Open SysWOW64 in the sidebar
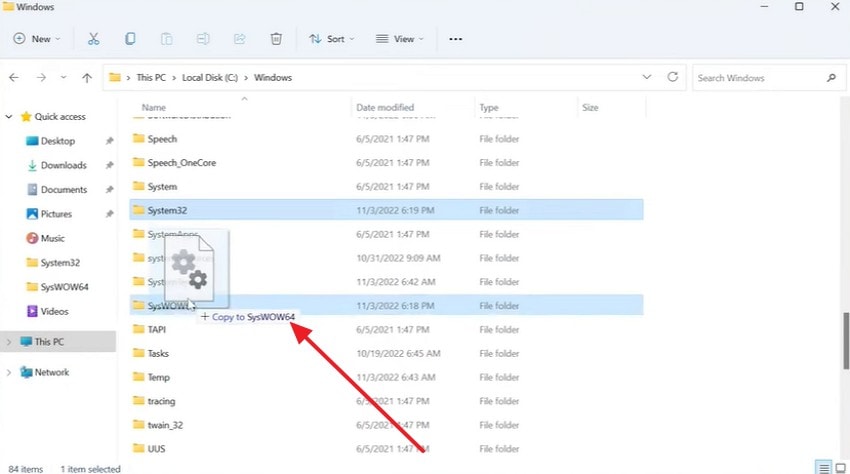Viewport: 850px width, 474px height. pos(64,287)
